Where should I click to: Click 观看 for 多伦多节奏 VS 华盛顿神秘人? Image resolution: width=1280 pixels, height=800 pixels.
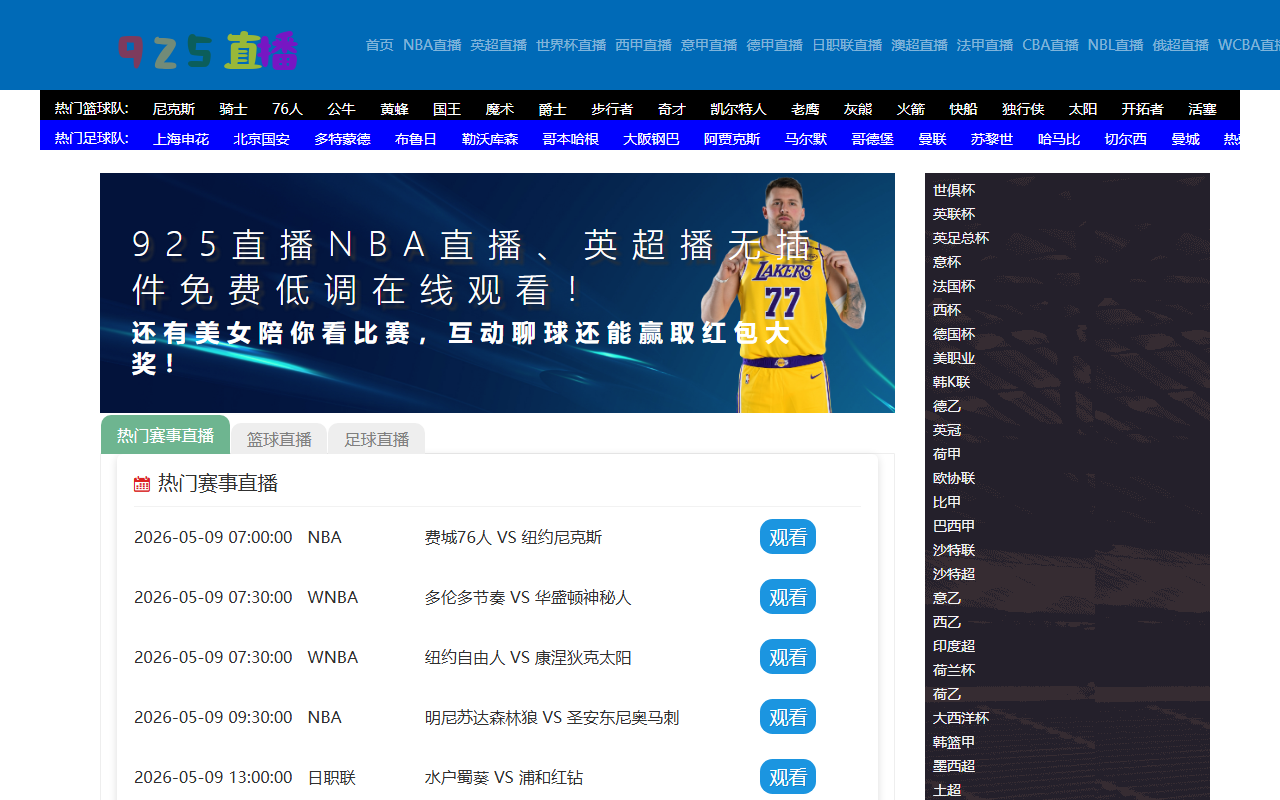click(x=788, y=597)
